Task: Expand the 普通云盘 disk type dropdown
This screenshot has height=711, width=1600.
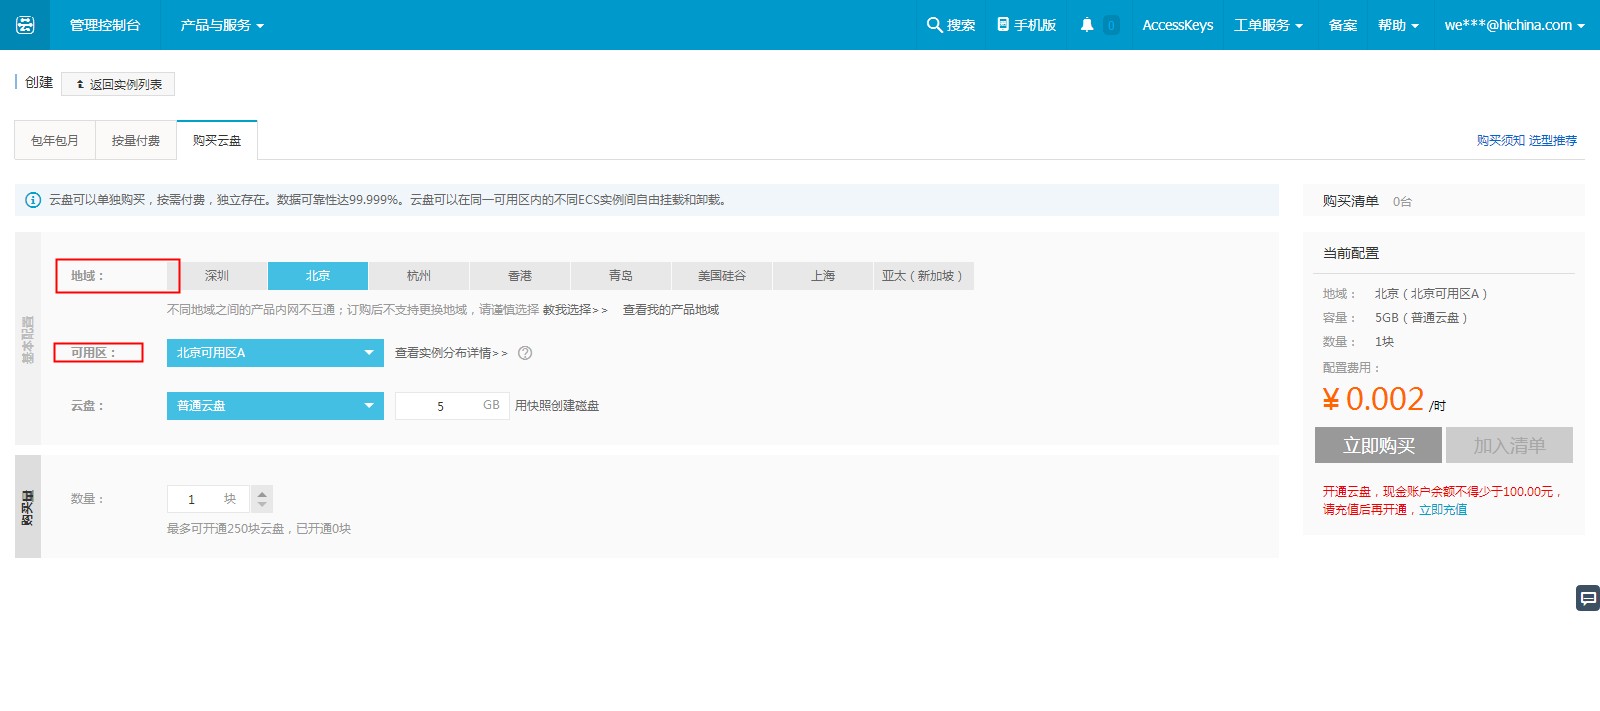Action: click(275, 406)
